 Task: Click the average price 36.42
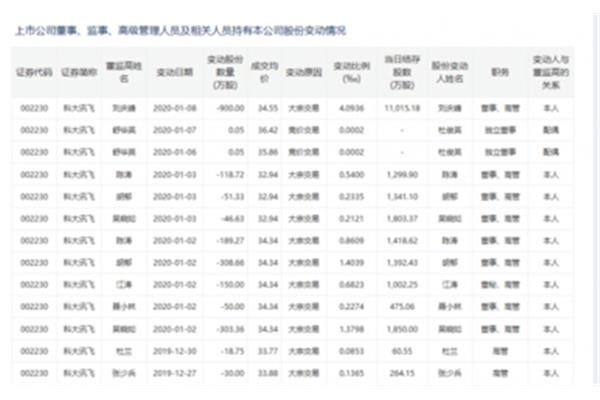[268, 131]
